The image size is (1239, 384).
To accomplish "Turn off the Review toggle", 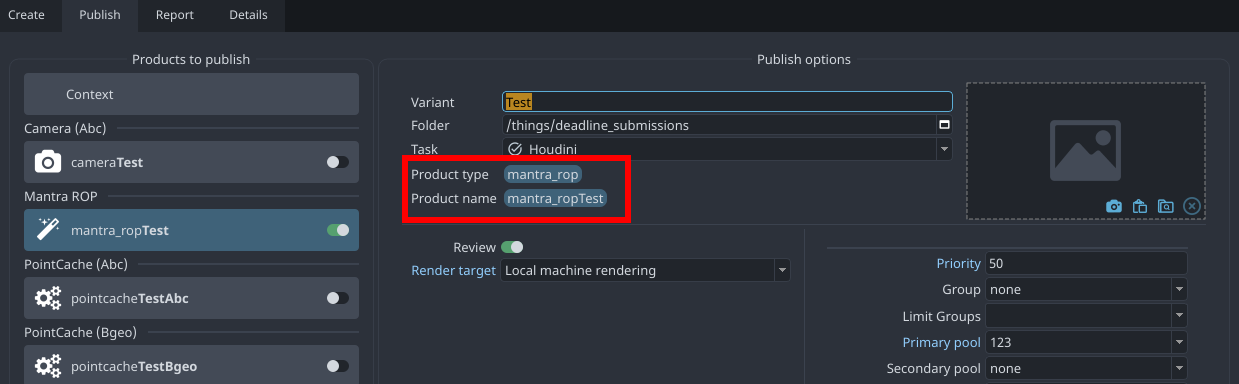I will point(512,247).
